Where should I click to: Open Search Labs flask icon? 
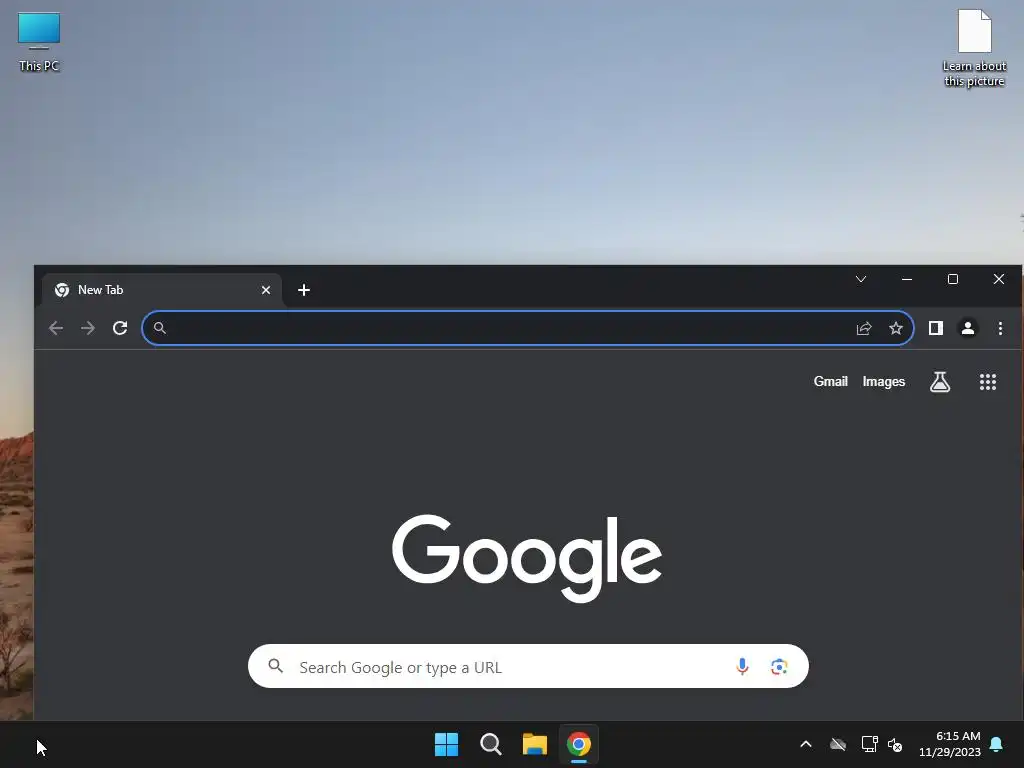pyautogui.click(x=940, y=381)
